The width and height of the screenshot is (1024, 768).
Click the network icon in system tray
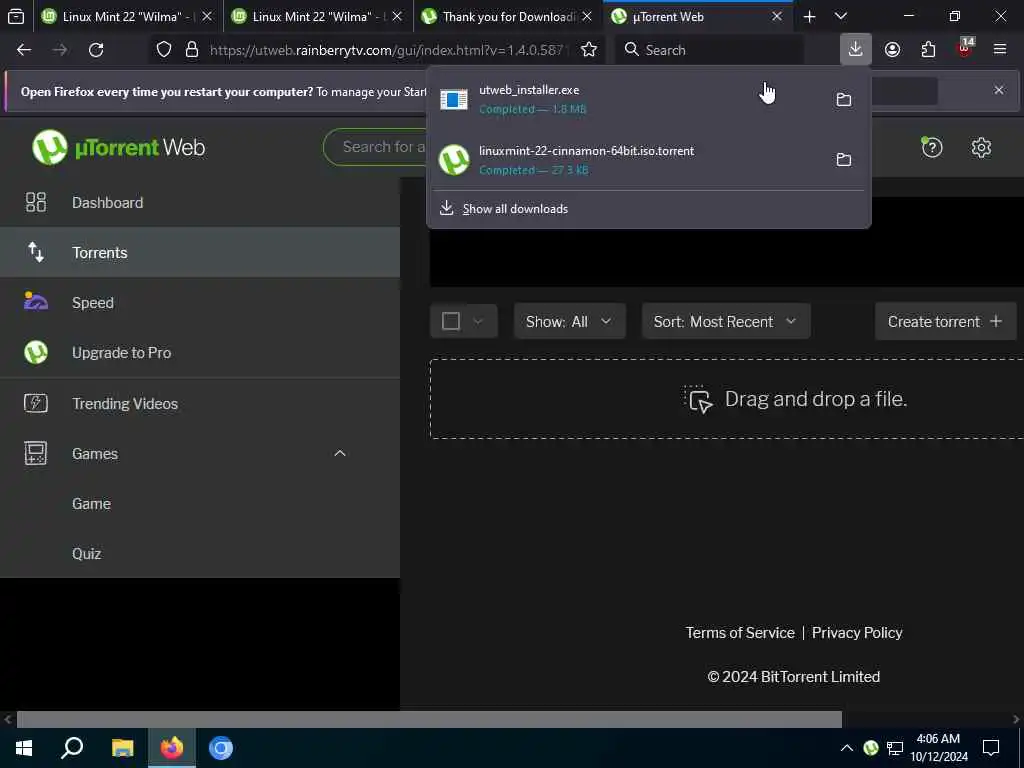tap(895, 748)
